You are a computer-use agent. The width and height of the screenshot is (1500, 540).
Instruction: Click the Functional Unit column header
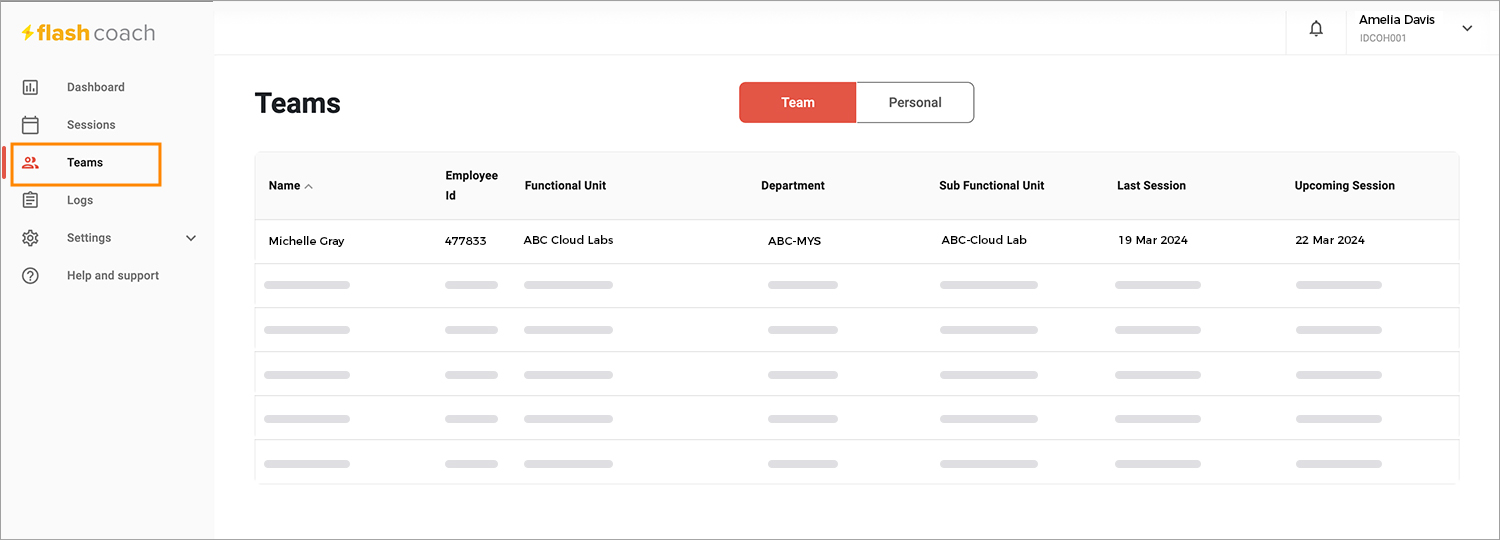pos(565,185)
